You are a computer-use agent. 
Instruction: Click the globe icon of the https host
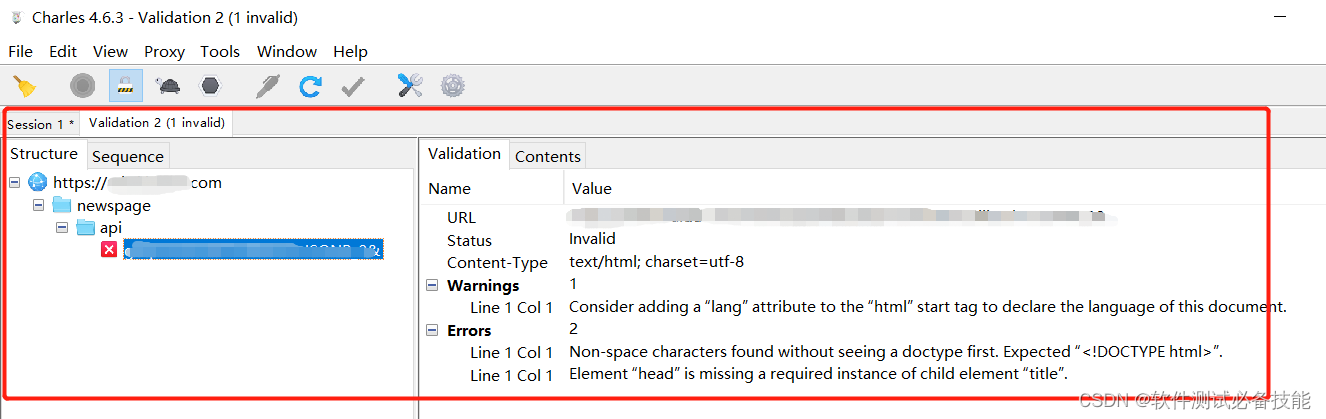coord(38,182)
